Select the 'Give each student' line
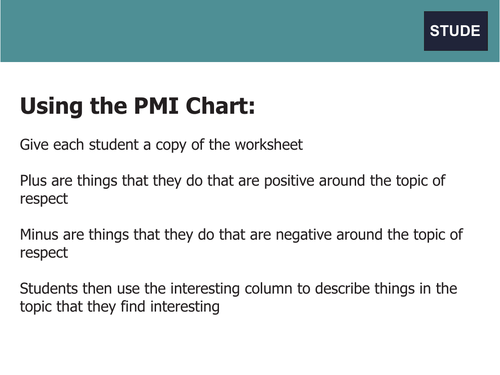This screenshot has height=375, width=500. point(161,145)
